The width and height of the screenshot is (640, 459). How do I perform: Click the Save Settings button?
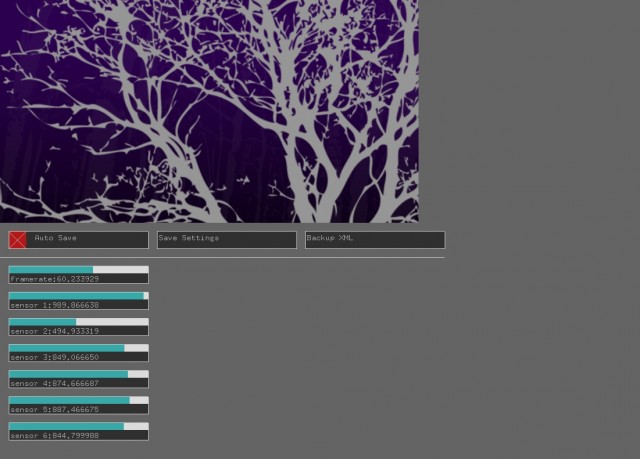tap(227, 240)
